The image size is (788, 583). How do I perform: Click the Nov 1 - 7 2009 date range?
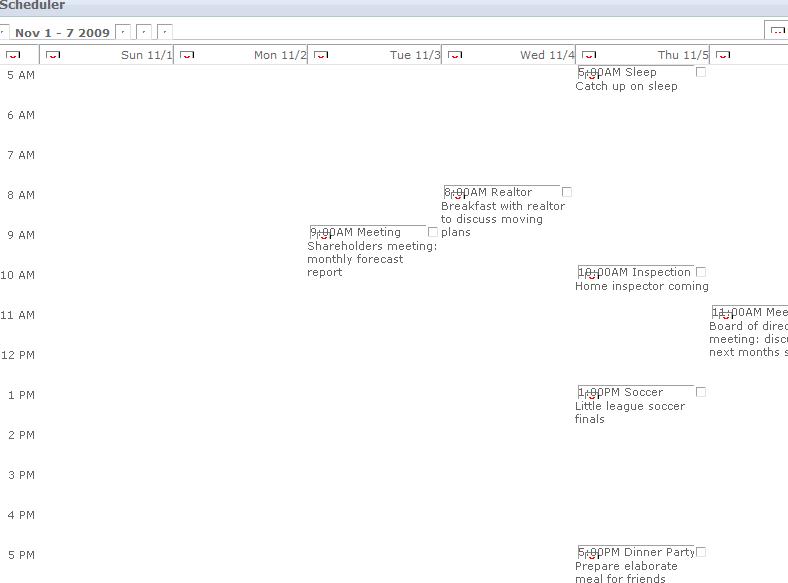click(x=62, y=33)
